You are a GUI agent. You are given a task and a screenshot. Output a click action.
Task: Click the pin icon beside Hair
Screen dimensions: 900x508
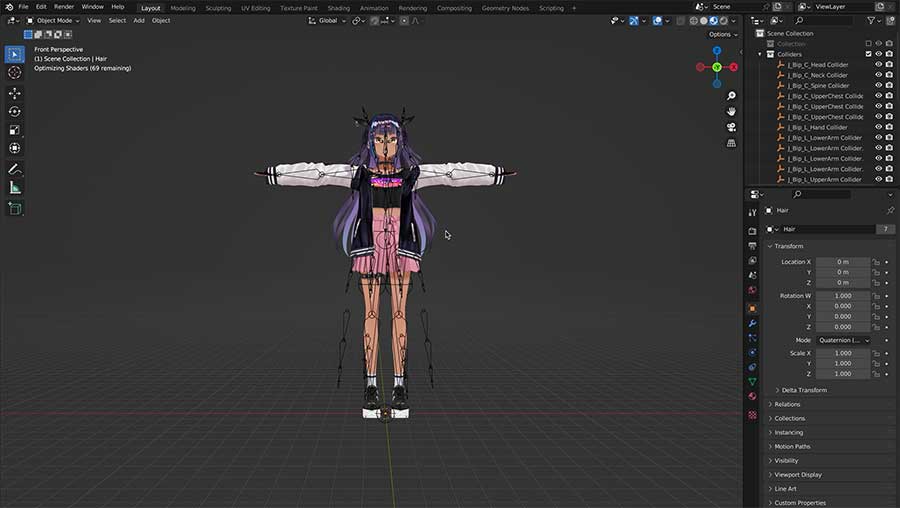890,211
